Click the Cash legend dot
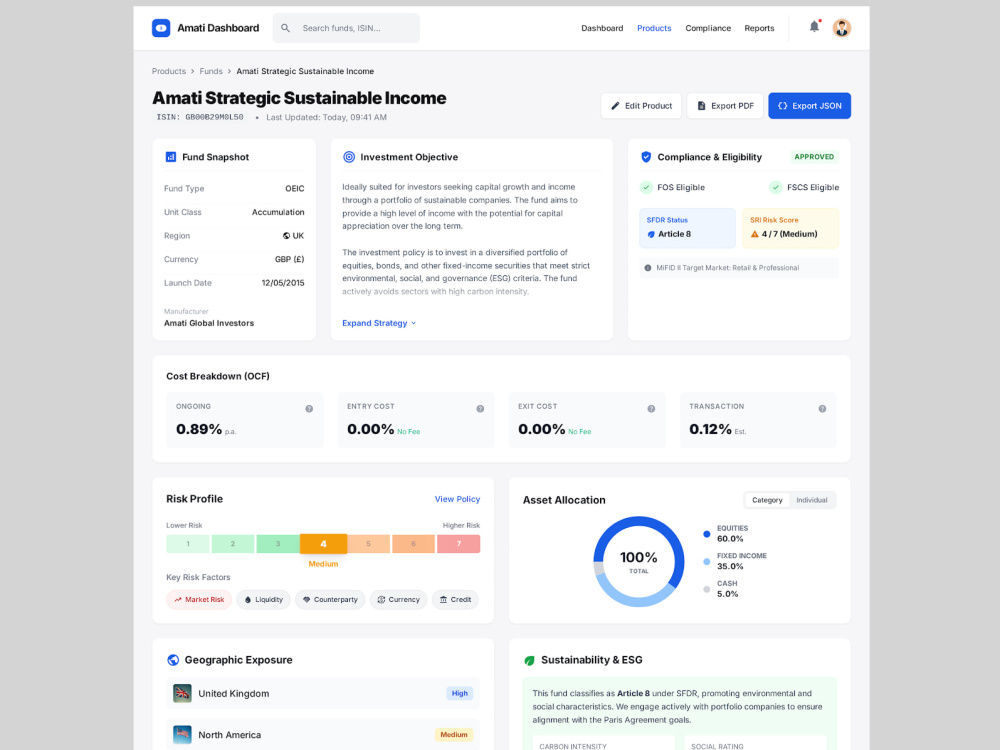The height and width of the screenshot is (750, 1000). point(707,589)
